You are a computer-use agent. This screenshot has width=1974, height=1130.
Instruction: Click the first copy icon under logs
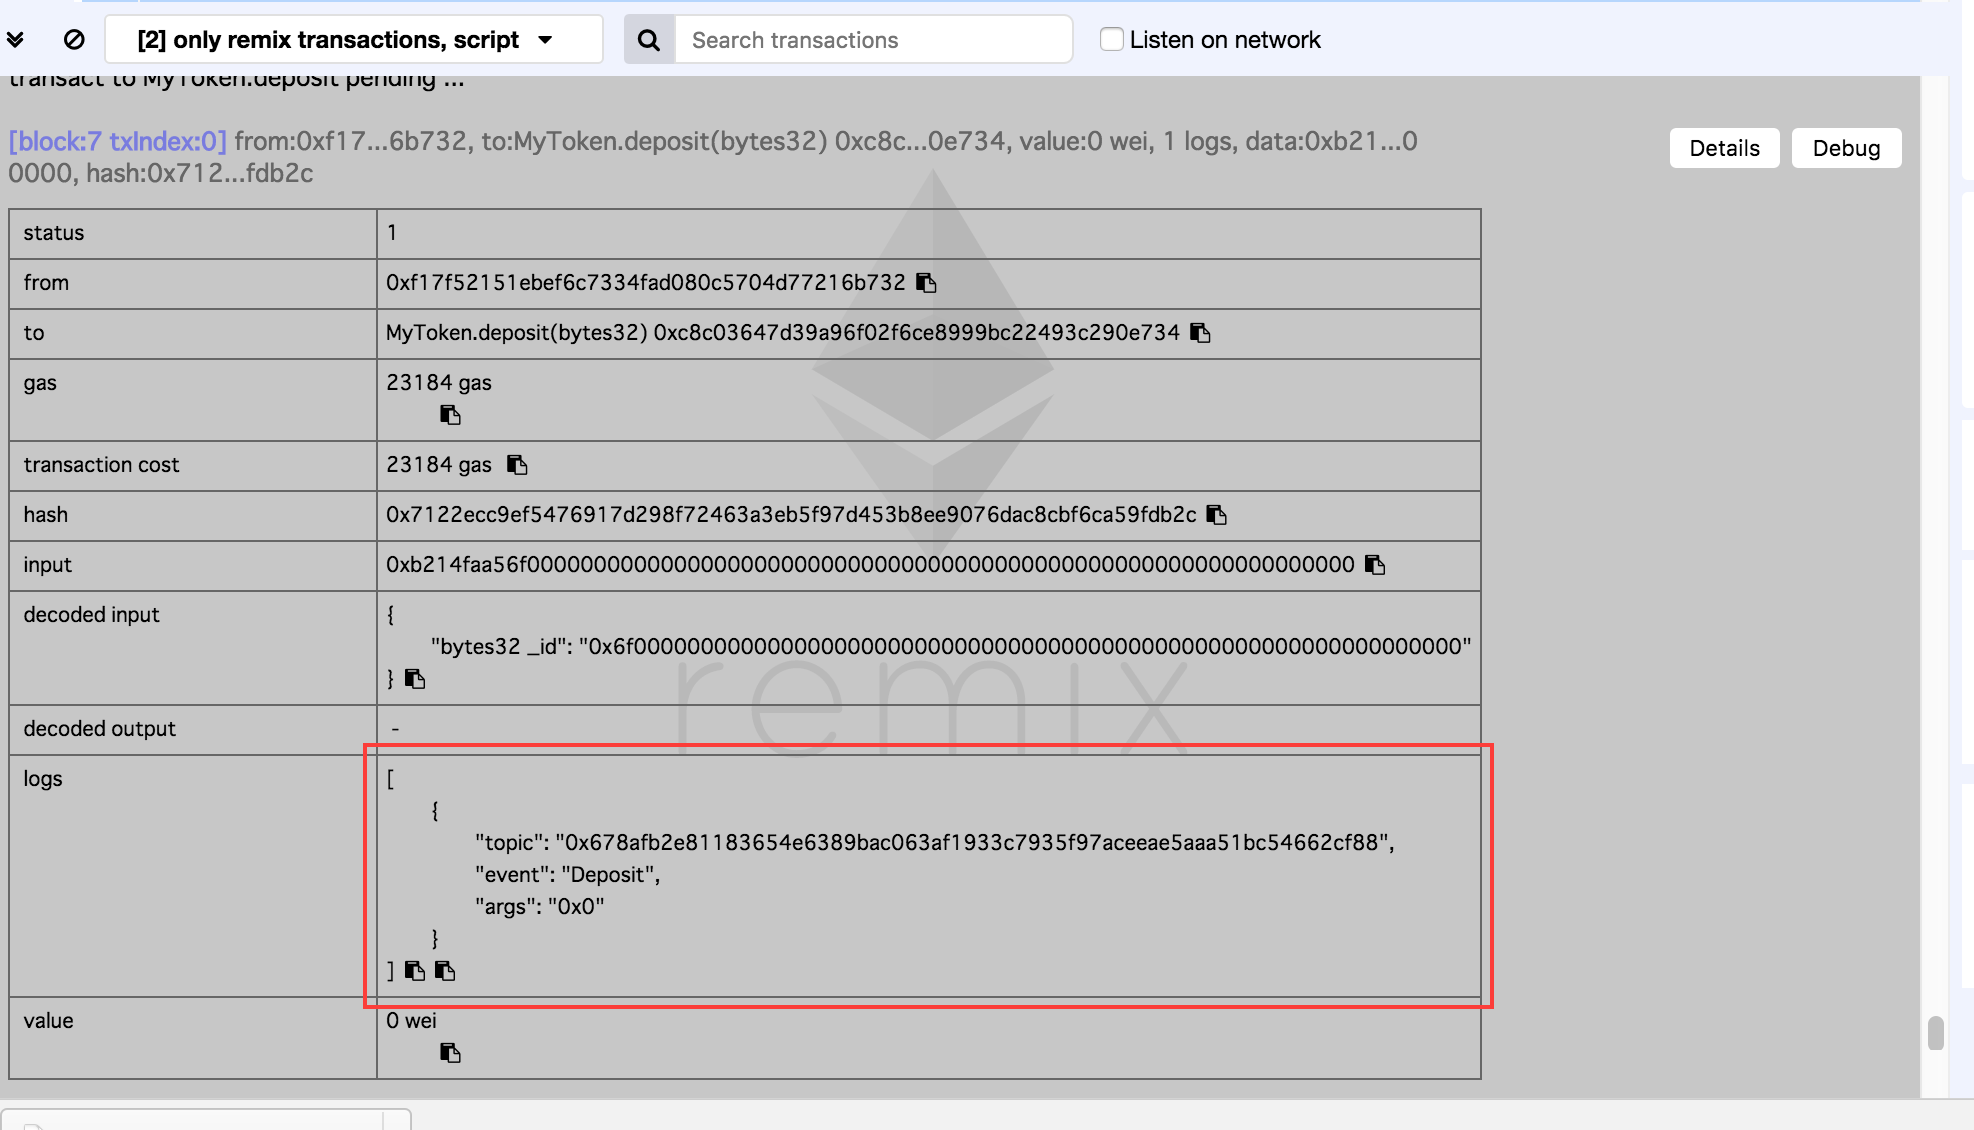415,971
